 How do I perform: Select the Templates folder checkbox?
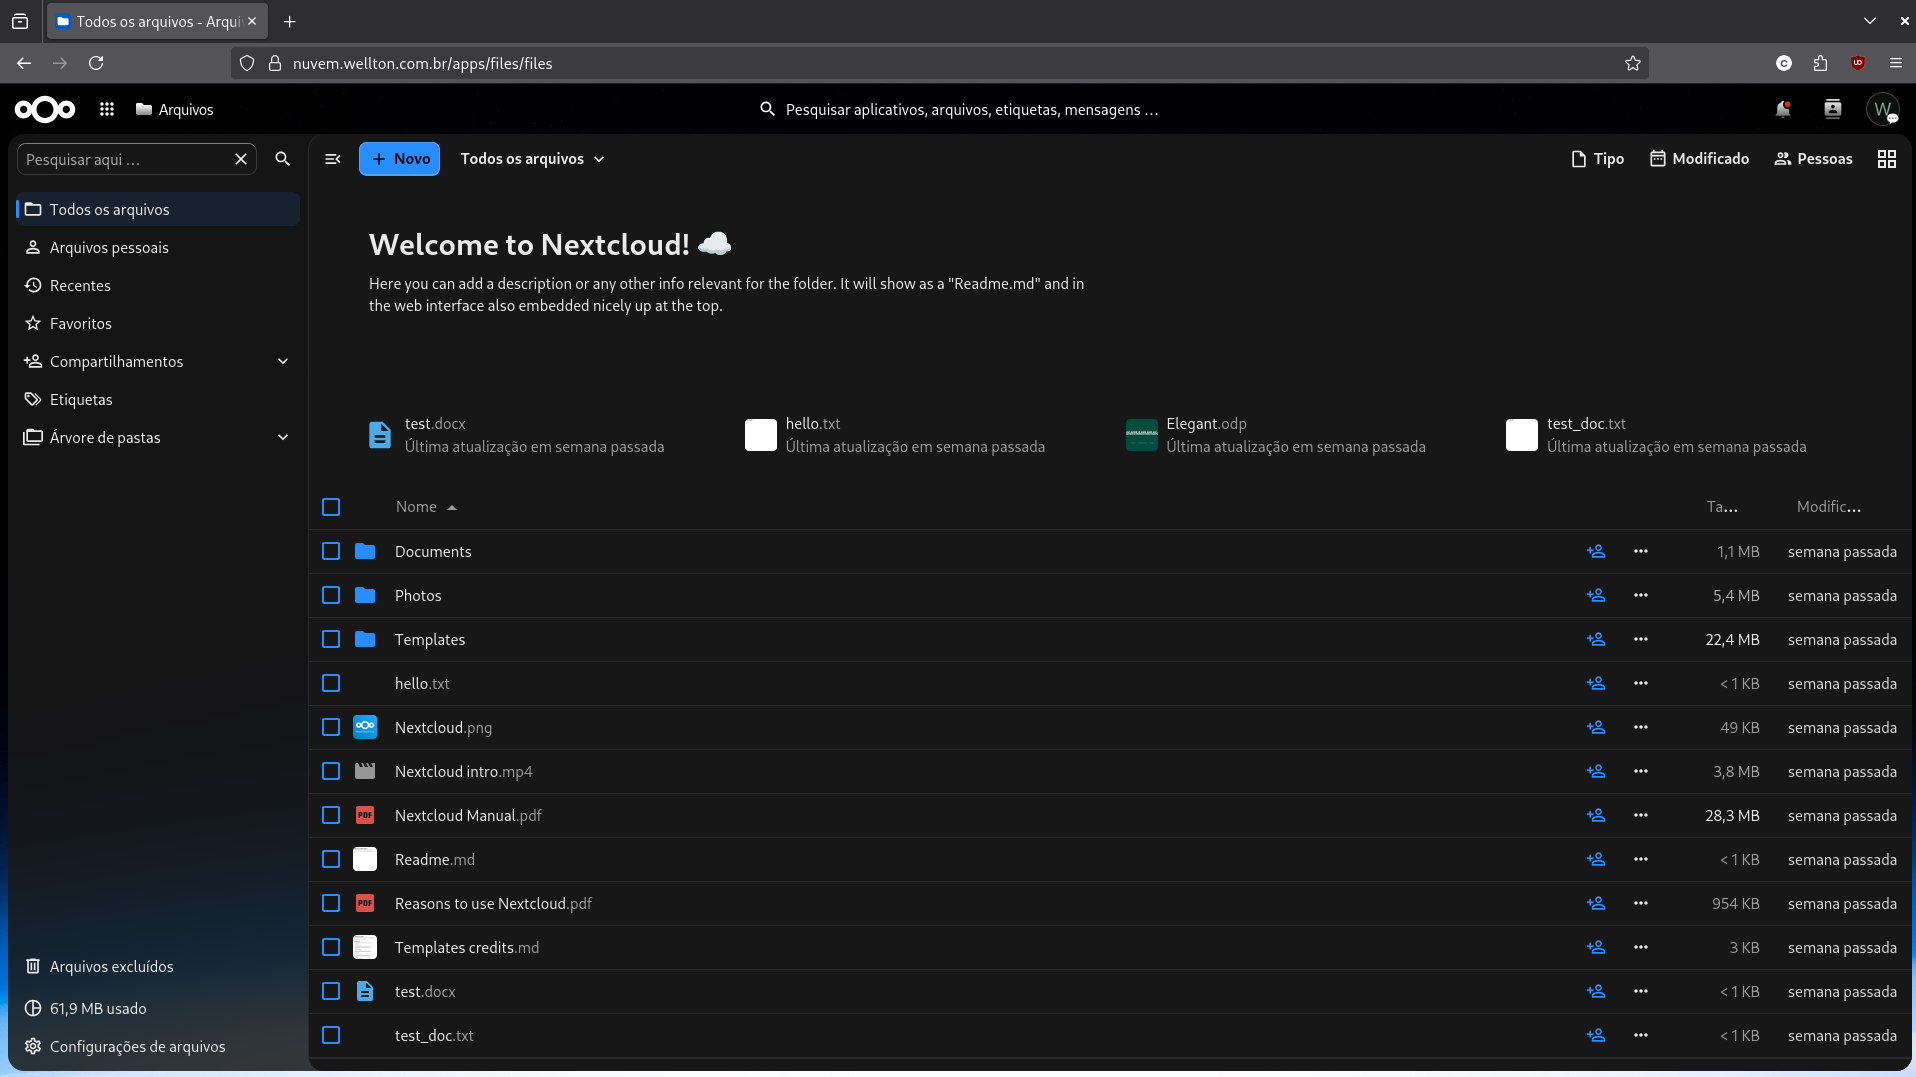pyautogui.click(x=331, y=639)
